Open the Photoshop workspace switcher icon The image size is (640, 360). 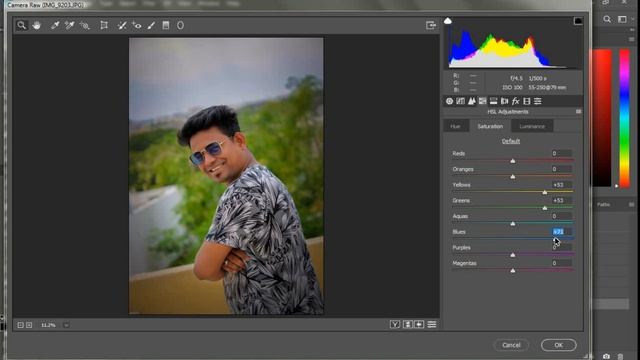coord(622,19)
